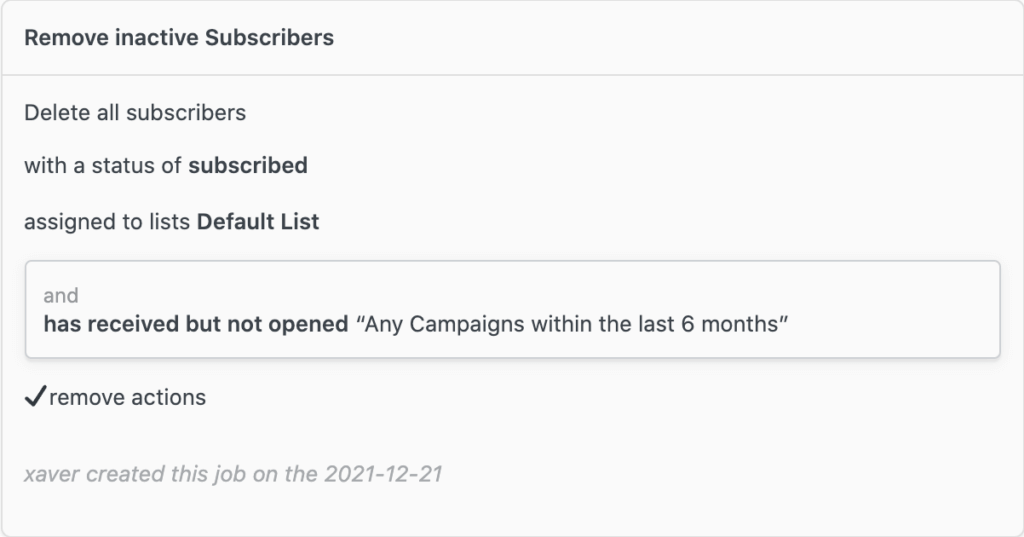Click the creation date 2021-12-21
Screen dimensions: 1024x537
tap(383, 474)
